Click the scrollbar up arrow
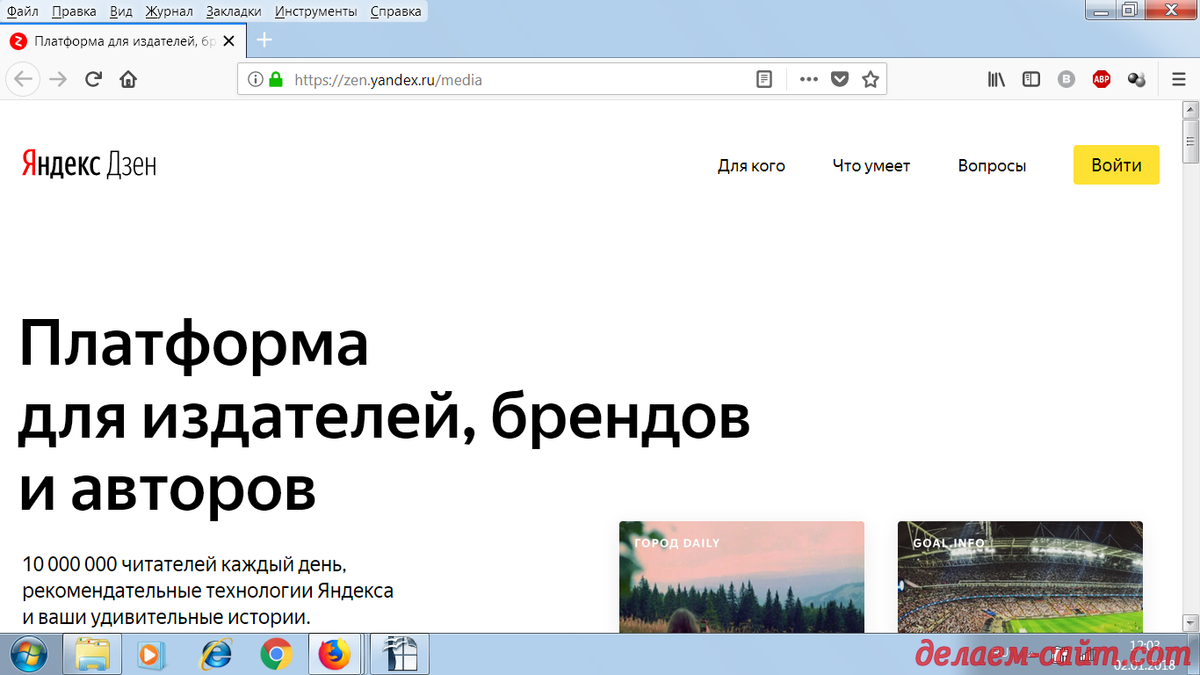The image size is (1200, 675). [x=1191, y=109]
